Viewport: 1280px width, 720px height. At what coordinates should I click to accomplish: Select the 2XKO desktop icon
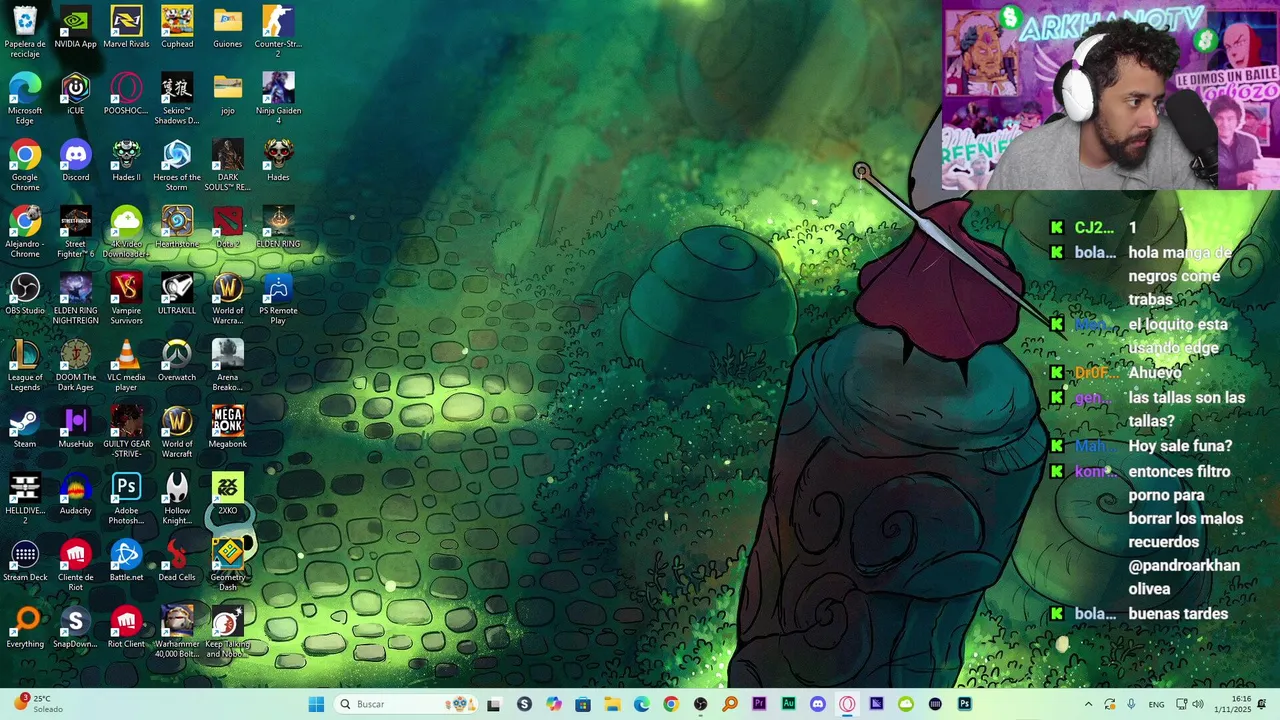coord(227,494)
